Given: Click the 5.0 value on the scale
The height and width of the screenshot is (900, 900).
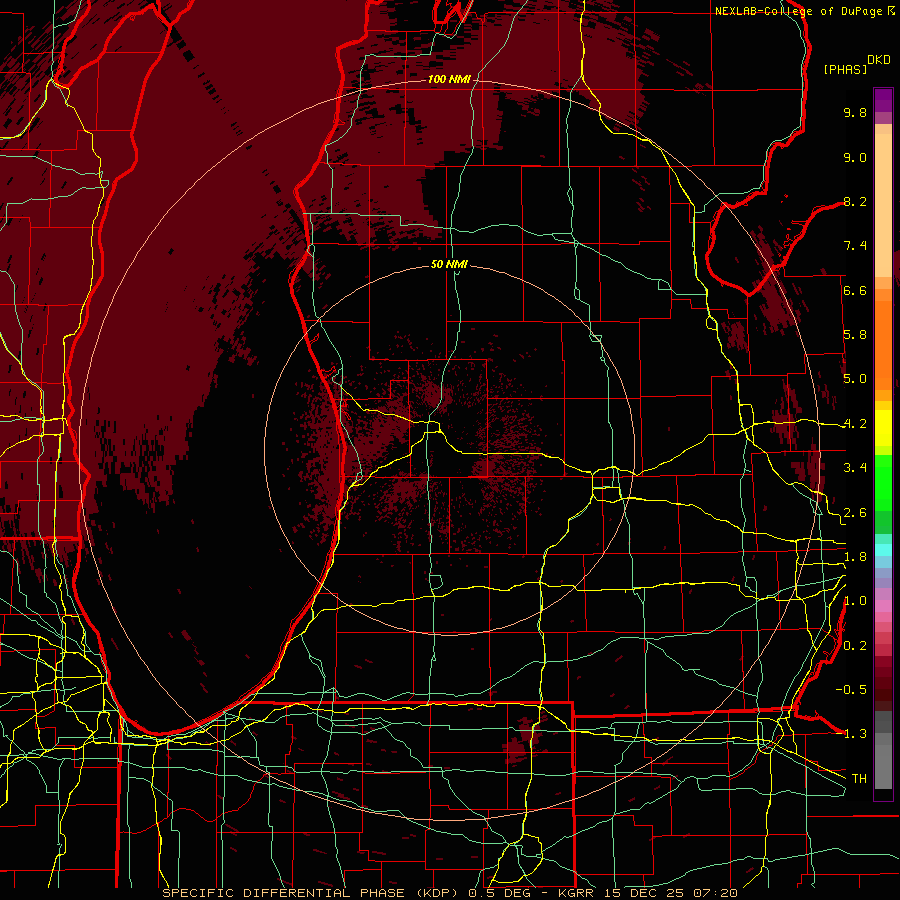Looking at the screenshot, I should pos(855,379).
